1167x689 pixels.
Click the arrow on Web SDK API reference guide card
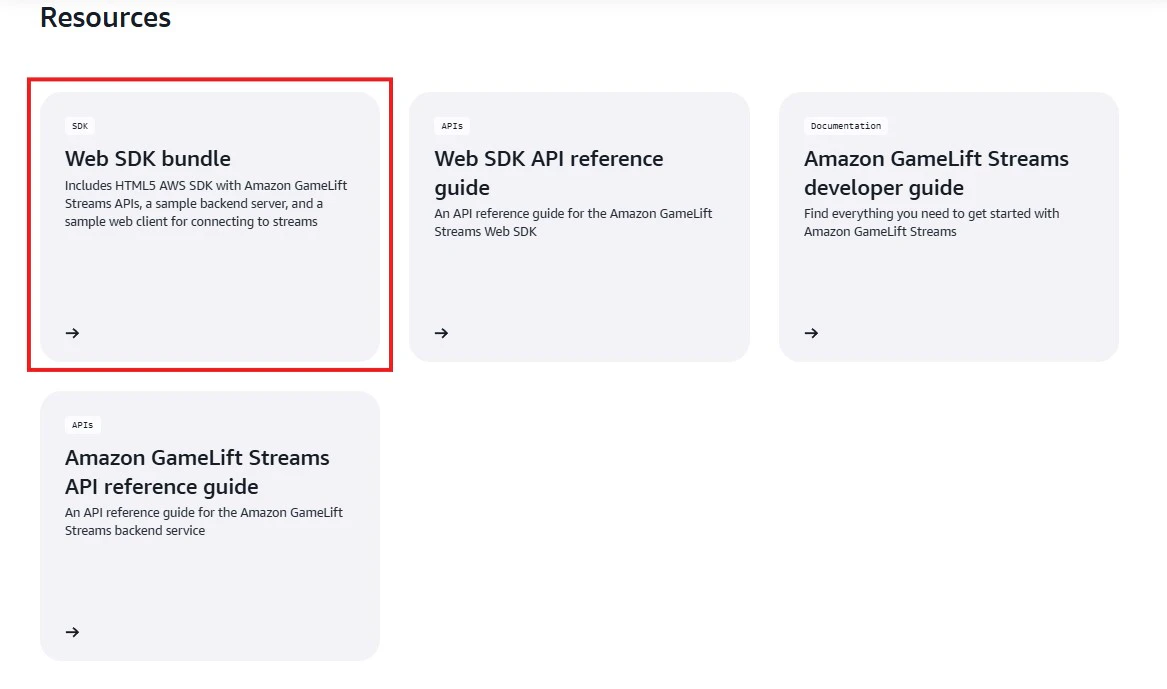click(441, 333)
